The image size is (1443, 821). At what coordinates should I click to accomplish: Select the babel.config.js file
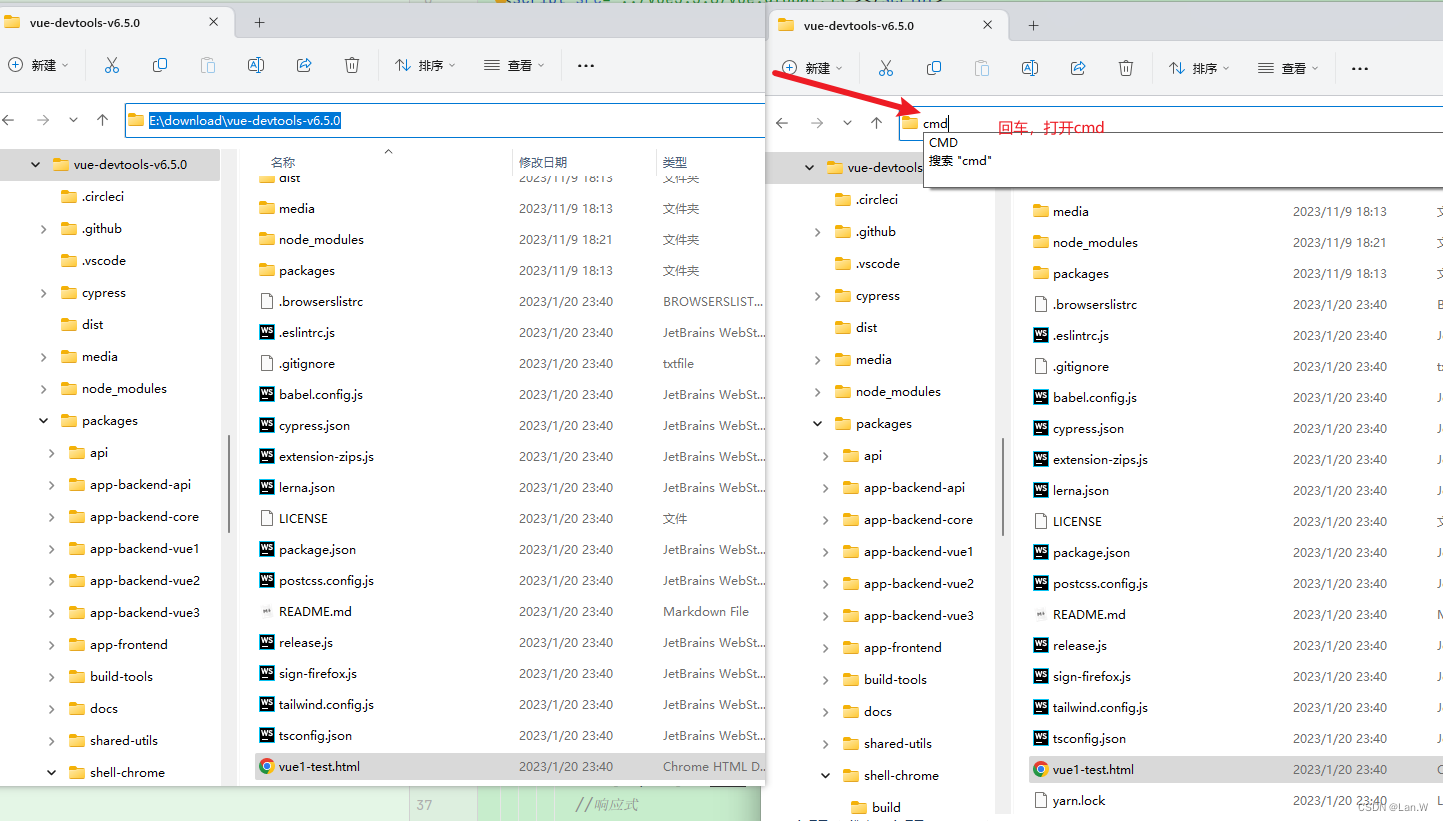318,394
